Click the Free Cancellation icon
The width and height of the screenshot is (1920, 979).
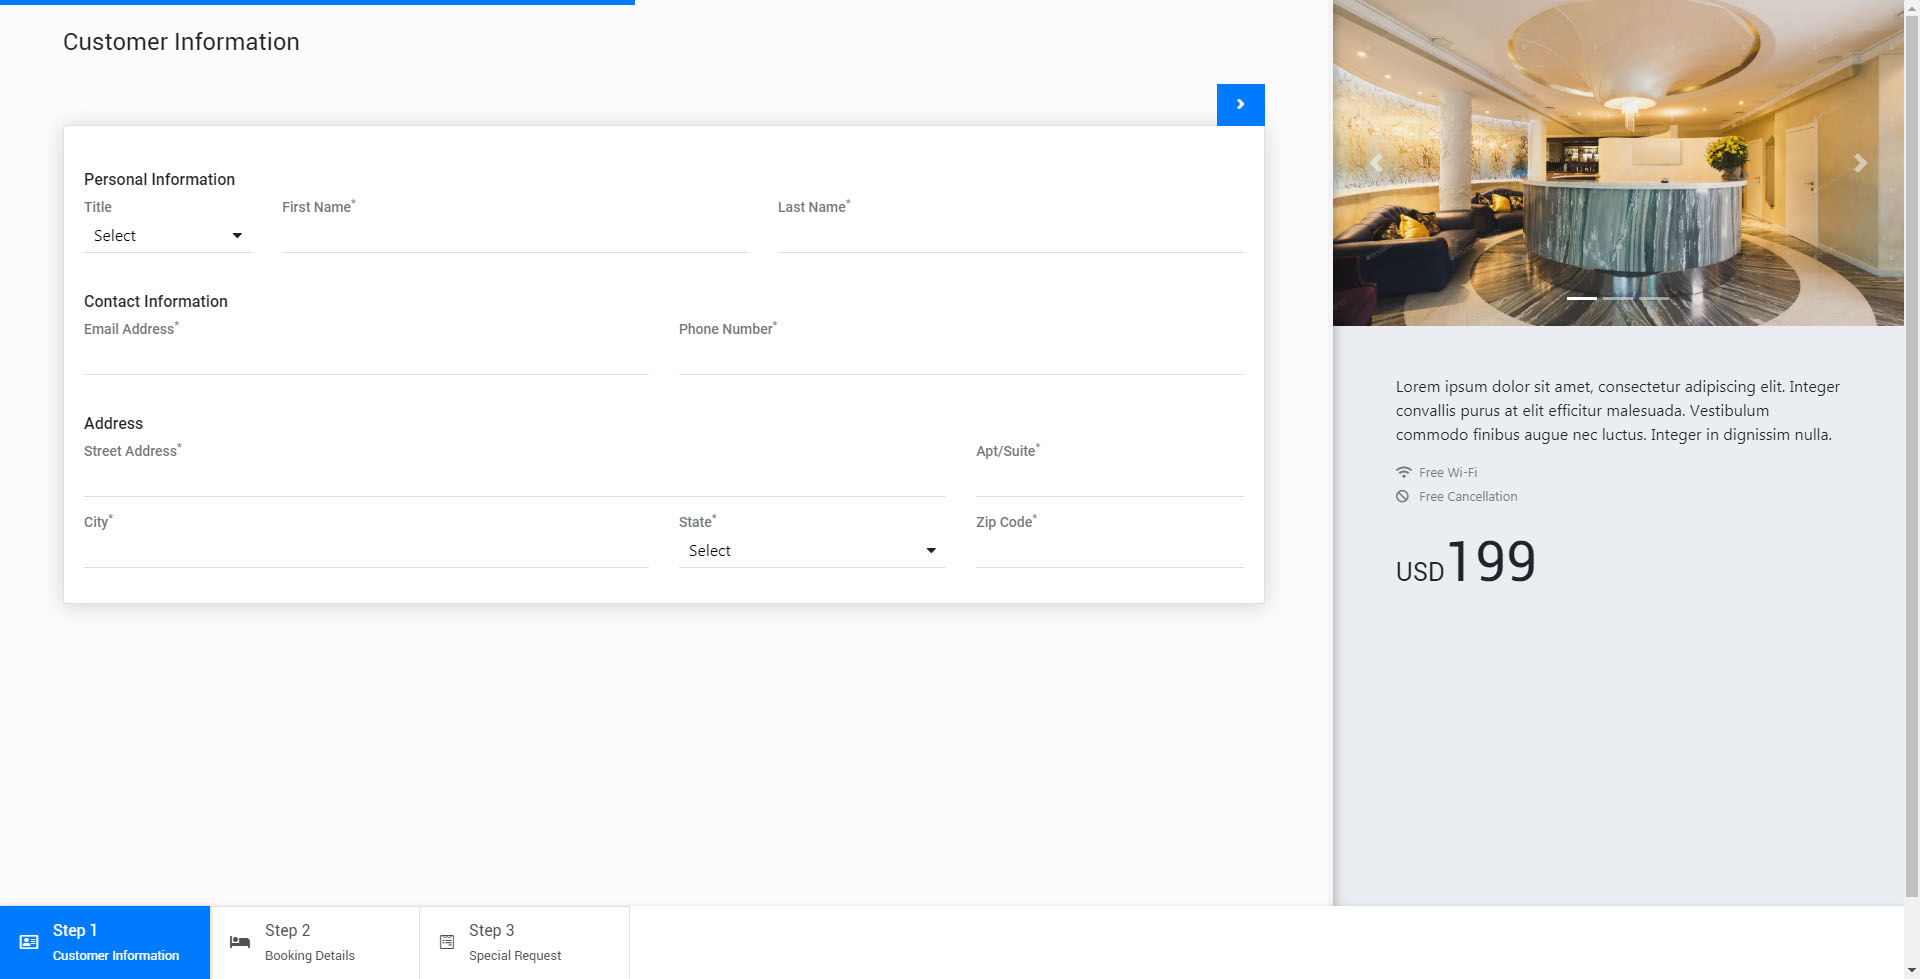click(x=1403, y=496)
